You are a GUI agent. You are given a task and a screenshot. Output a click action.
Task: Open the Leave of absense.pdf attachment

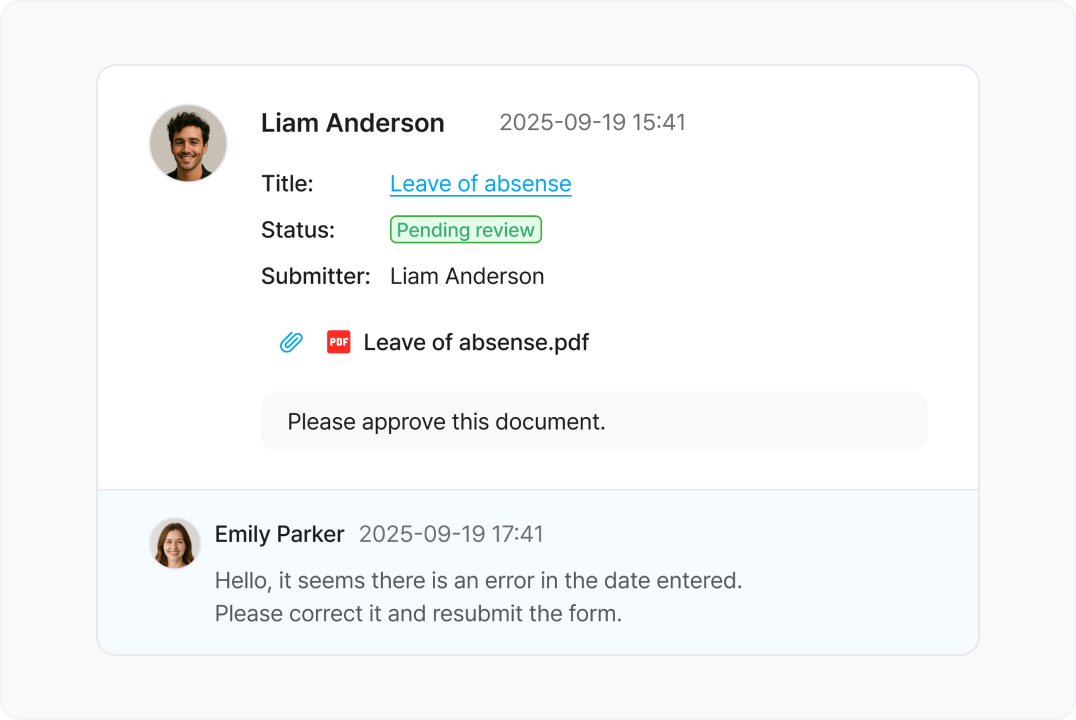[x=475, y=343]
